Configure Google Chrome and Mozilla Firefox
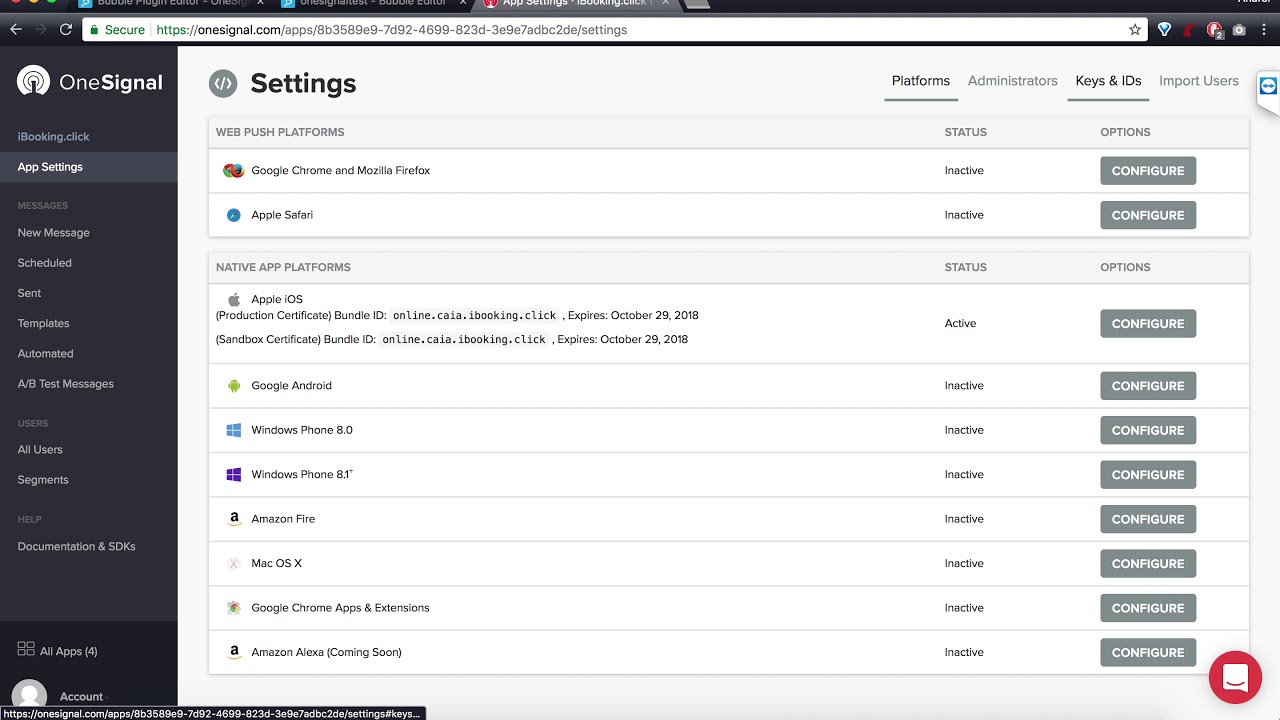 pyautogui.click(x=1148, y=171)
